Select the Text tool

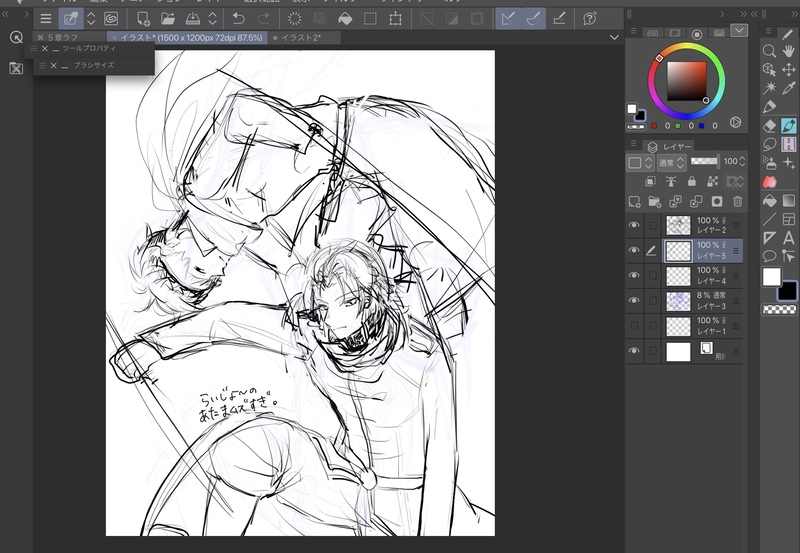coord(789,237)
